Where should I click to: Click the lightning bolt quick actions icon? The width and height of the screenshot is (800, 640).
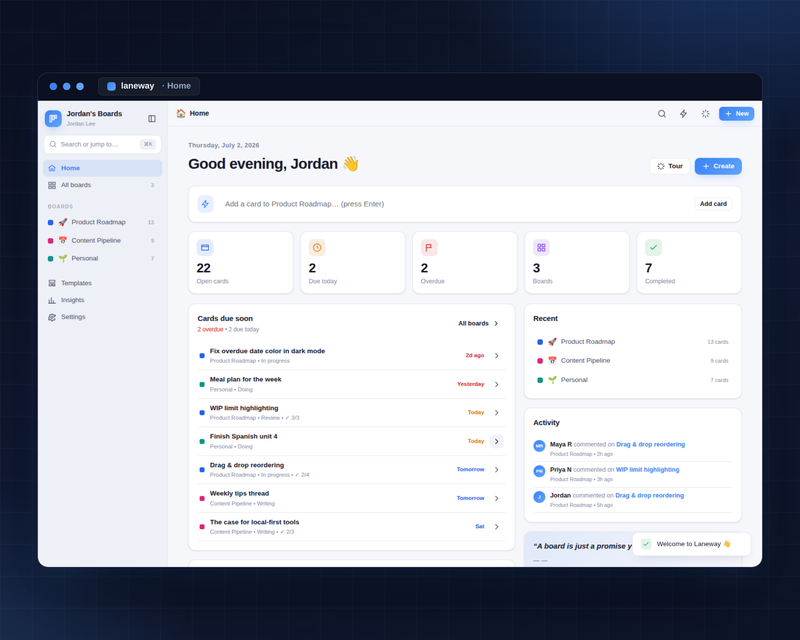[683, 114]
